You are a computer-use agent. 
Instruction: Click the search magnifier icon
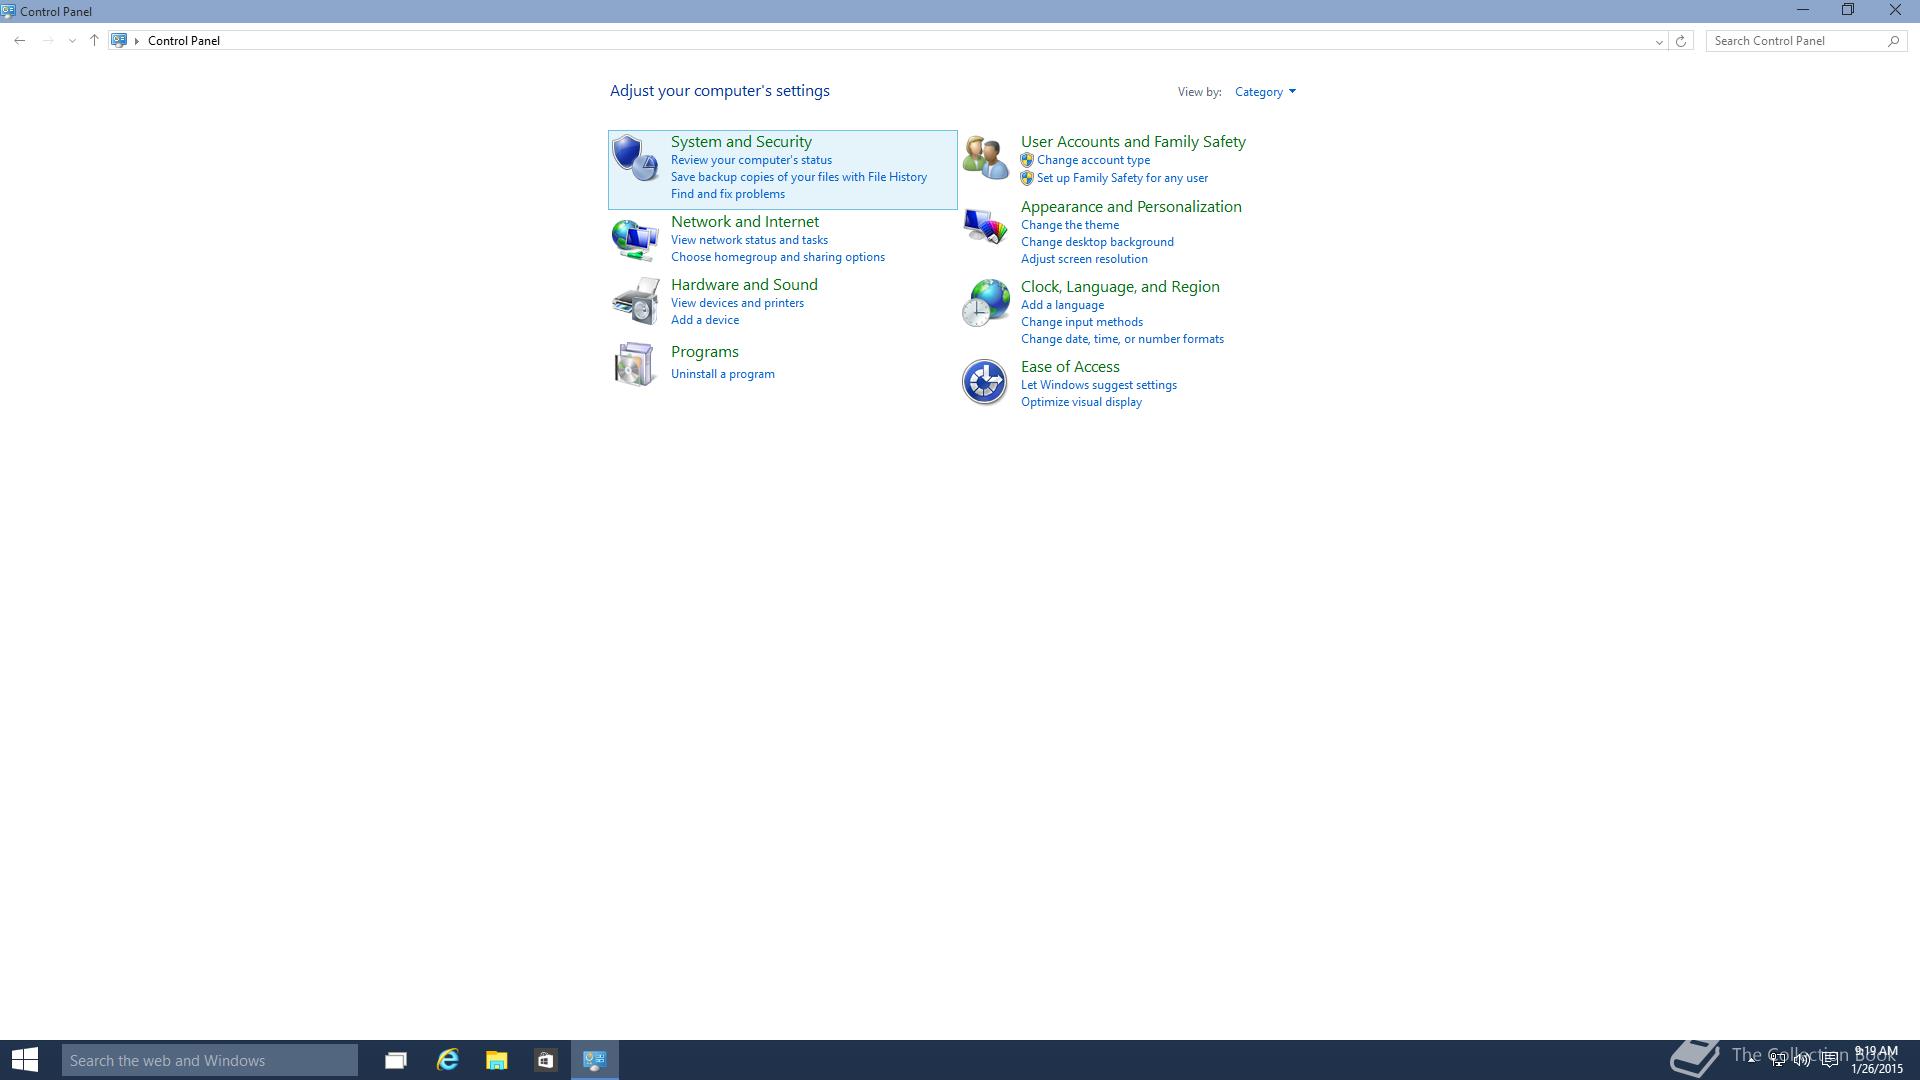click(1893, 41)
